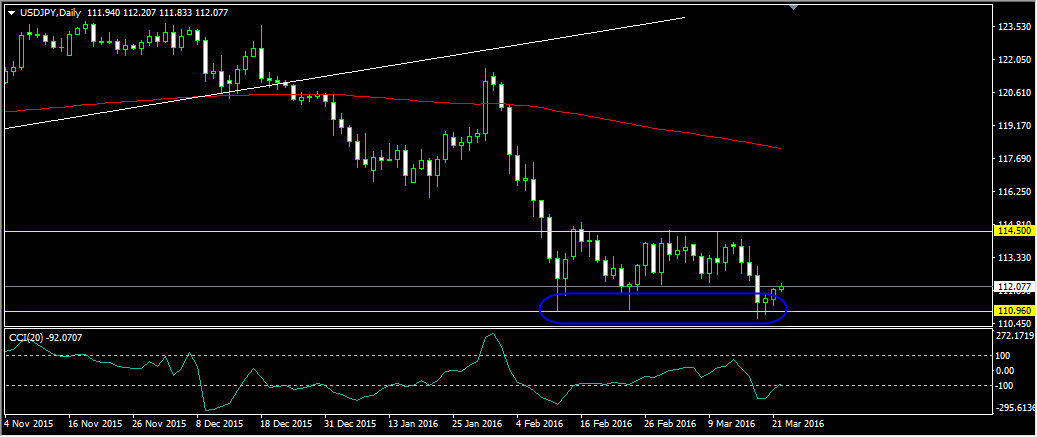The height and width of the screenshot is (437, 1037).
Task: Click the 26 Feb 2016 date label
Action: (x=670, y=423)
